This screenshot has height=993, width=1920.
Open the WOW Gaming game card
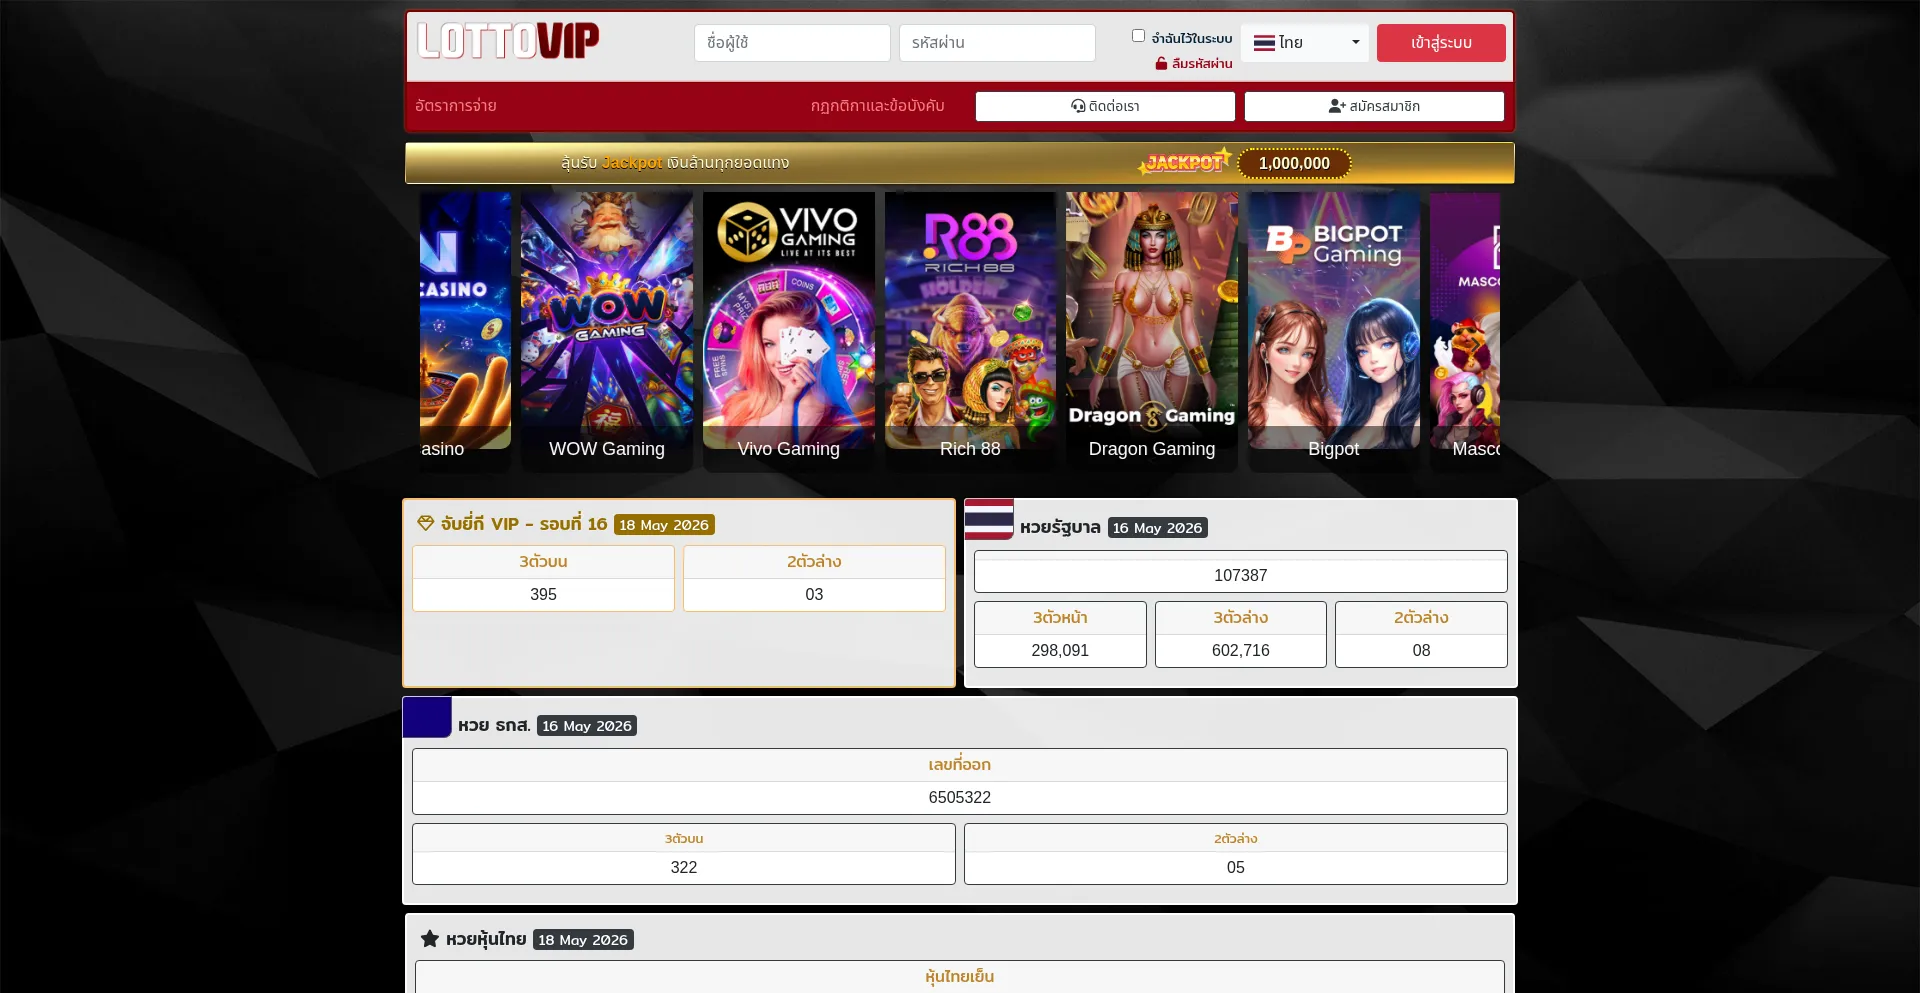[607, 331]
